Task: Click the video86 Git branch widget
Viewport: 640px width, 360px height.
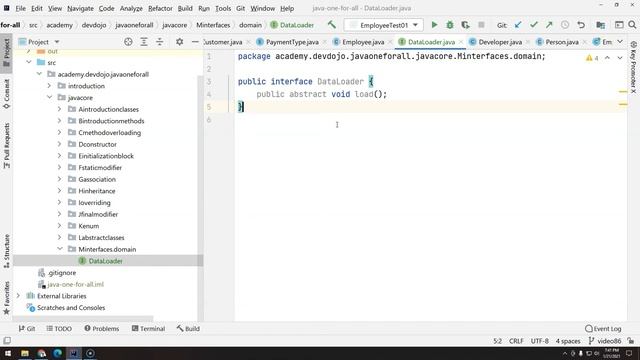Action: [604, 341]
